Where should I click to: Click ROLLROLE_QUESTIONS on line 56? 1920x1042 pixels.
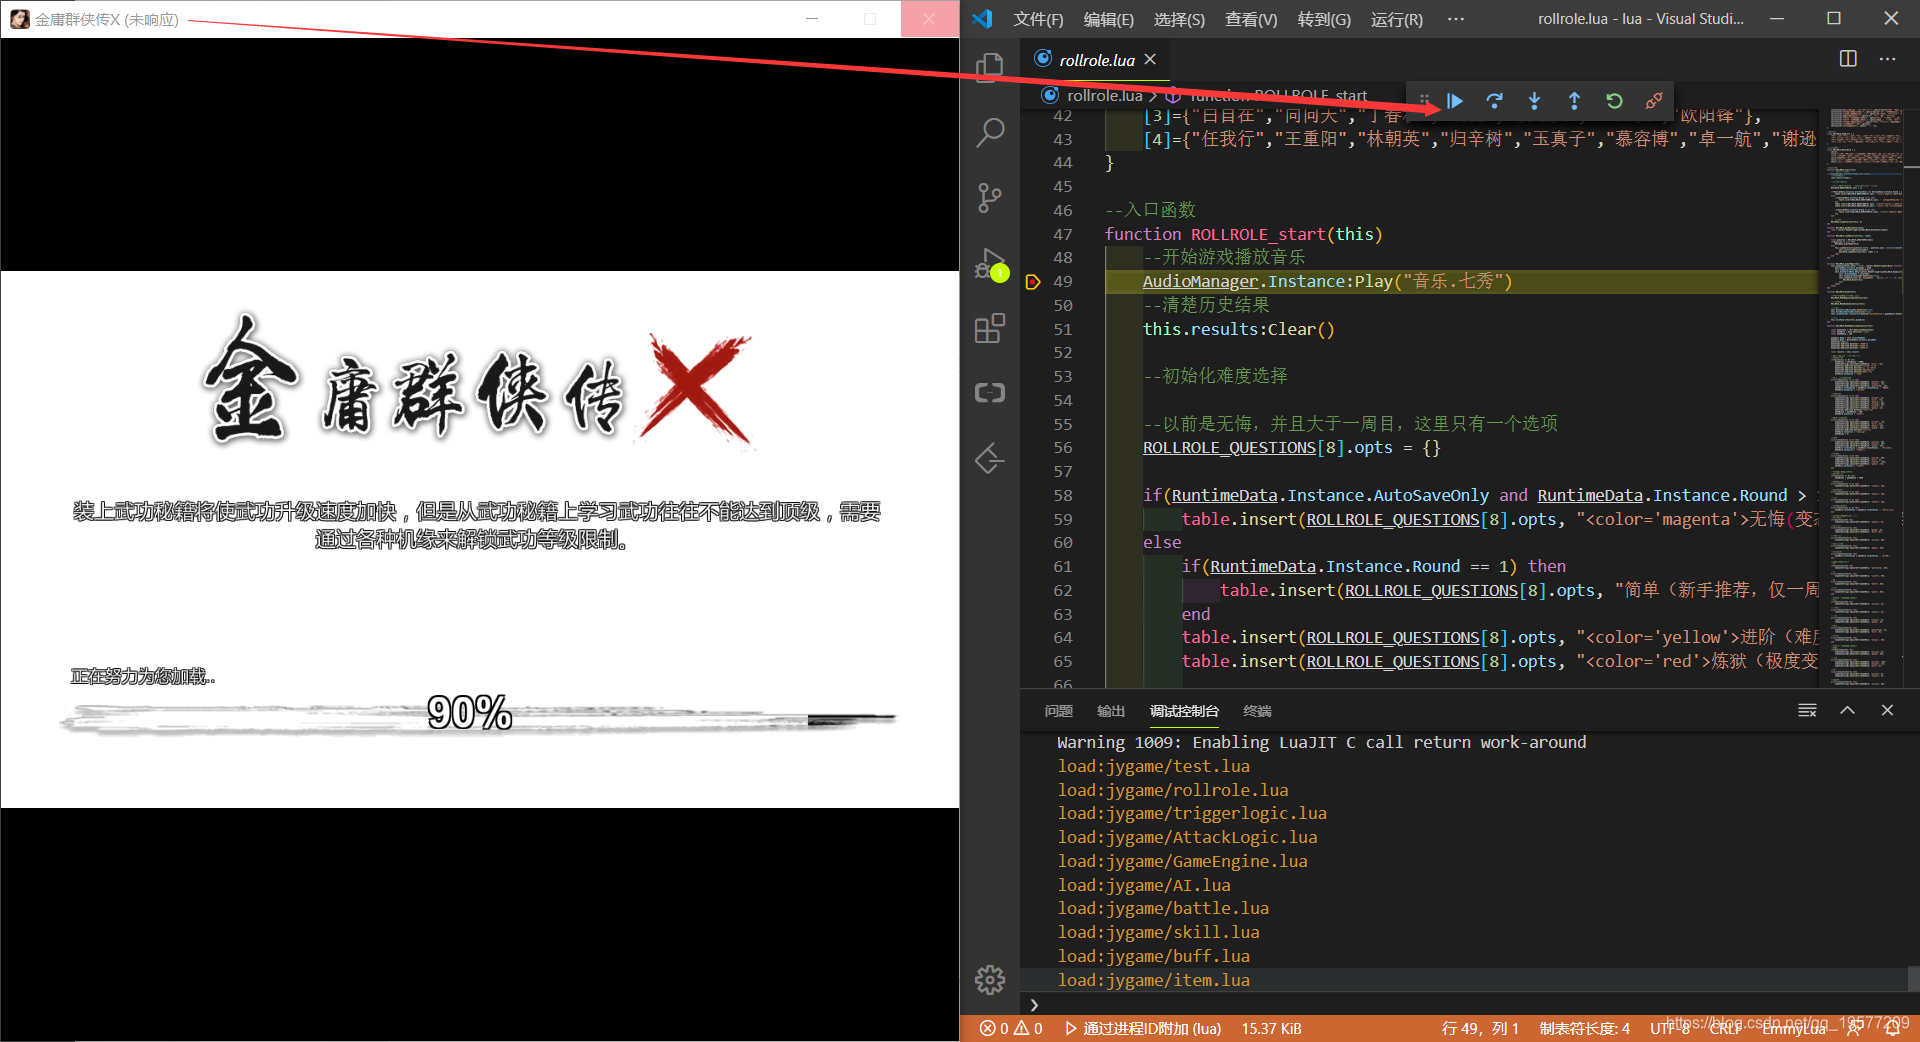click(x=1229, y=448)
